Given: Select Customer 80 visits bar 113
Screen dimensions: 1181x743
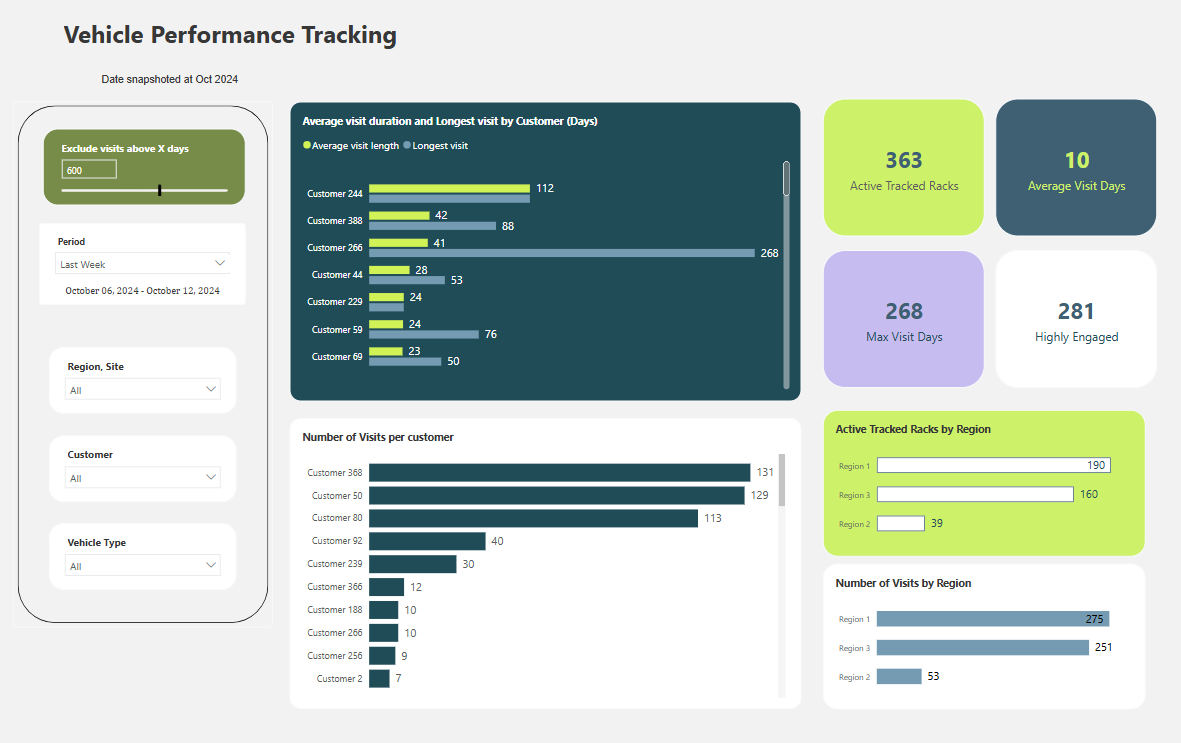Looking at the screenshot, I should tap(533, 518).
